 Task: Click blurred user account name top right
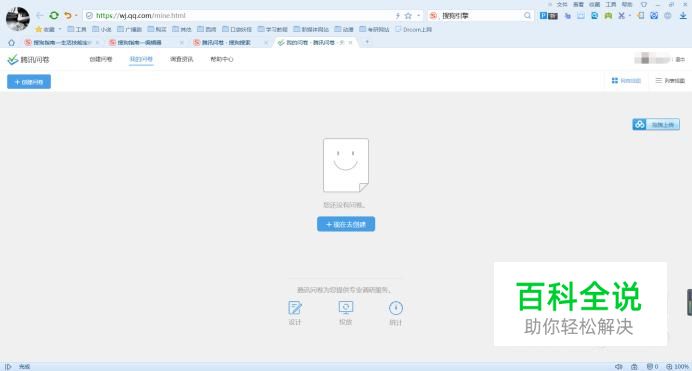tap(651, 59)
